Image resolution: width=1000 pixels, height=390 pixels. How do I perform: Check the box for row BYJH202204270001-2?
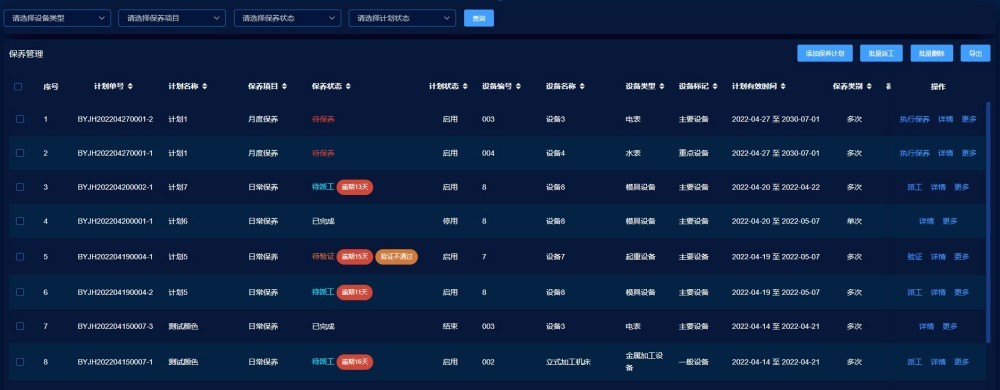(20, 119)
